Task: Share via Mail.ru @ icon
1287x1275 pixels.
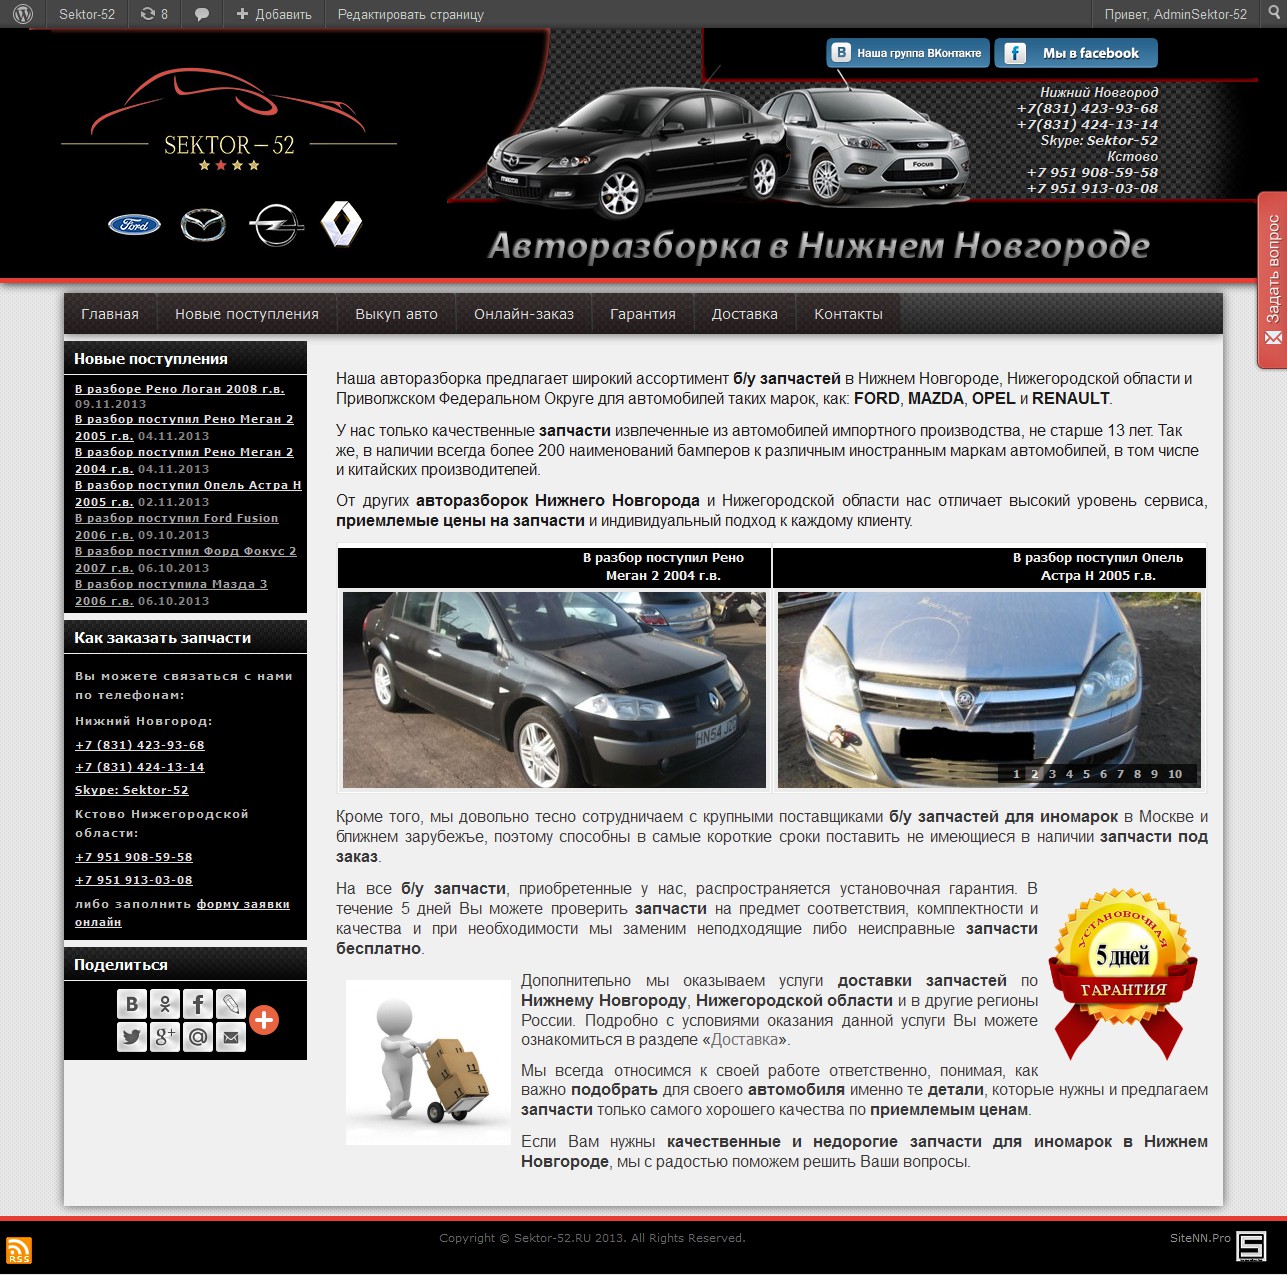Action: click(198, 1037)
